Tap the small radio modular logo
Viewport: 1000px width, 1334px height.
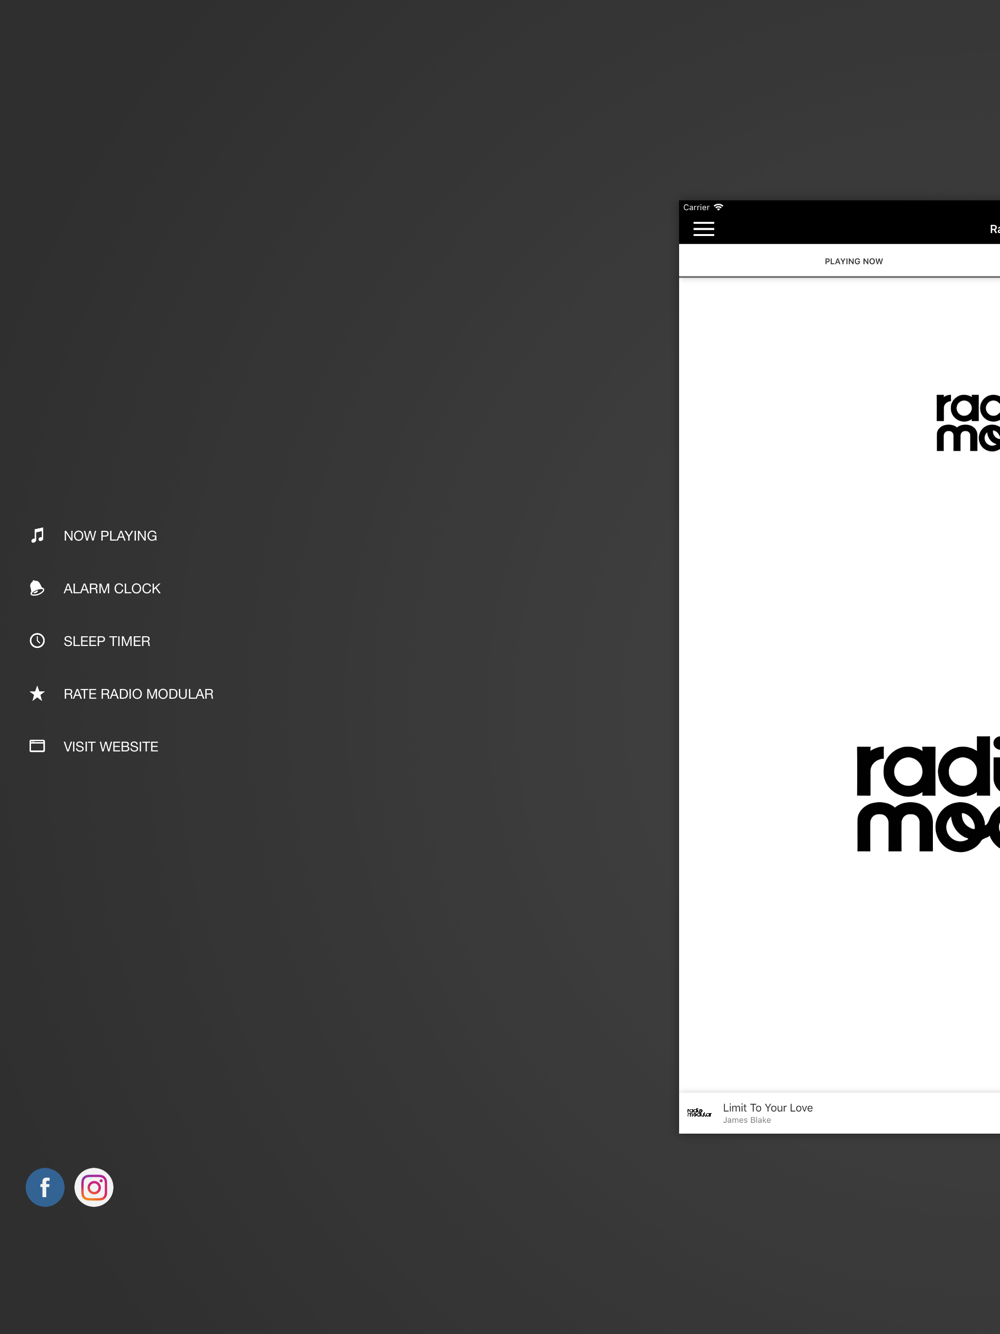tap(967, 422)
